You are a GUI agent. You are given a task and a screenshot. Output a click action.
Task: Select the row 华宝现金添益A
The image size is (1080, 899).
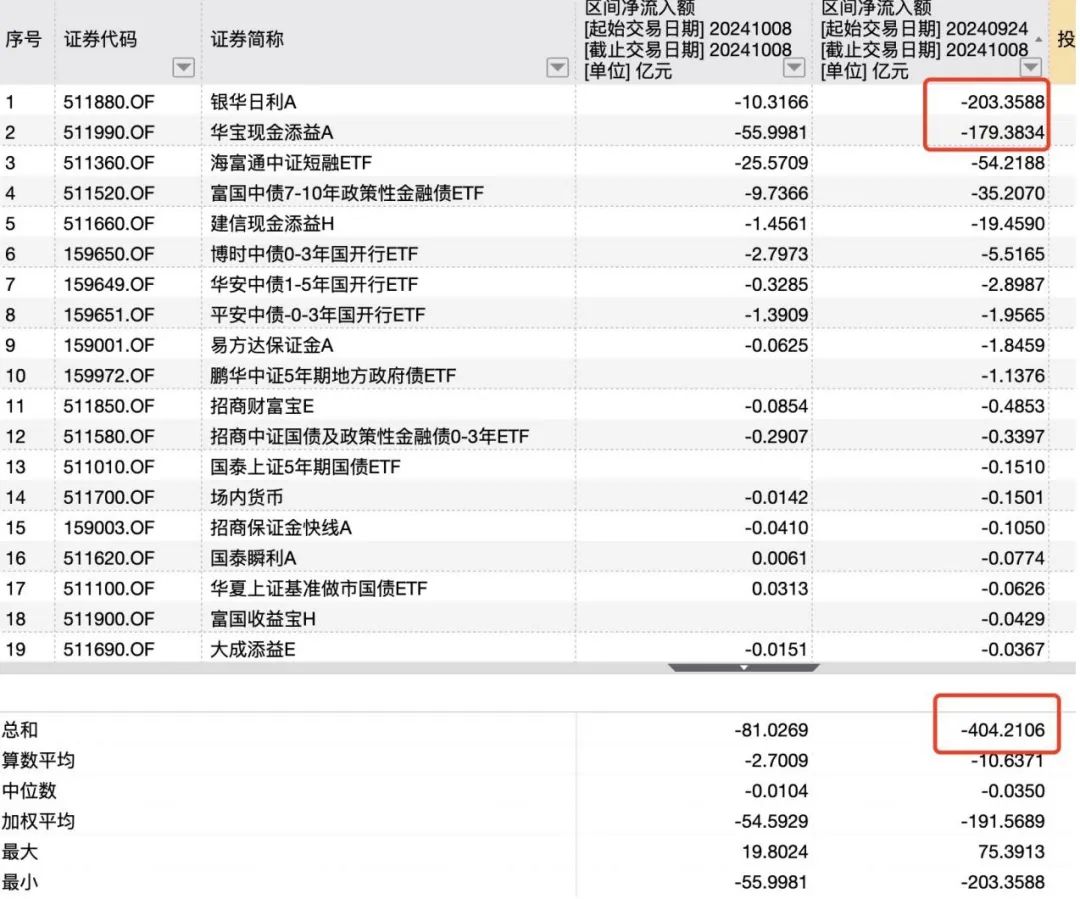coord(525,132)
